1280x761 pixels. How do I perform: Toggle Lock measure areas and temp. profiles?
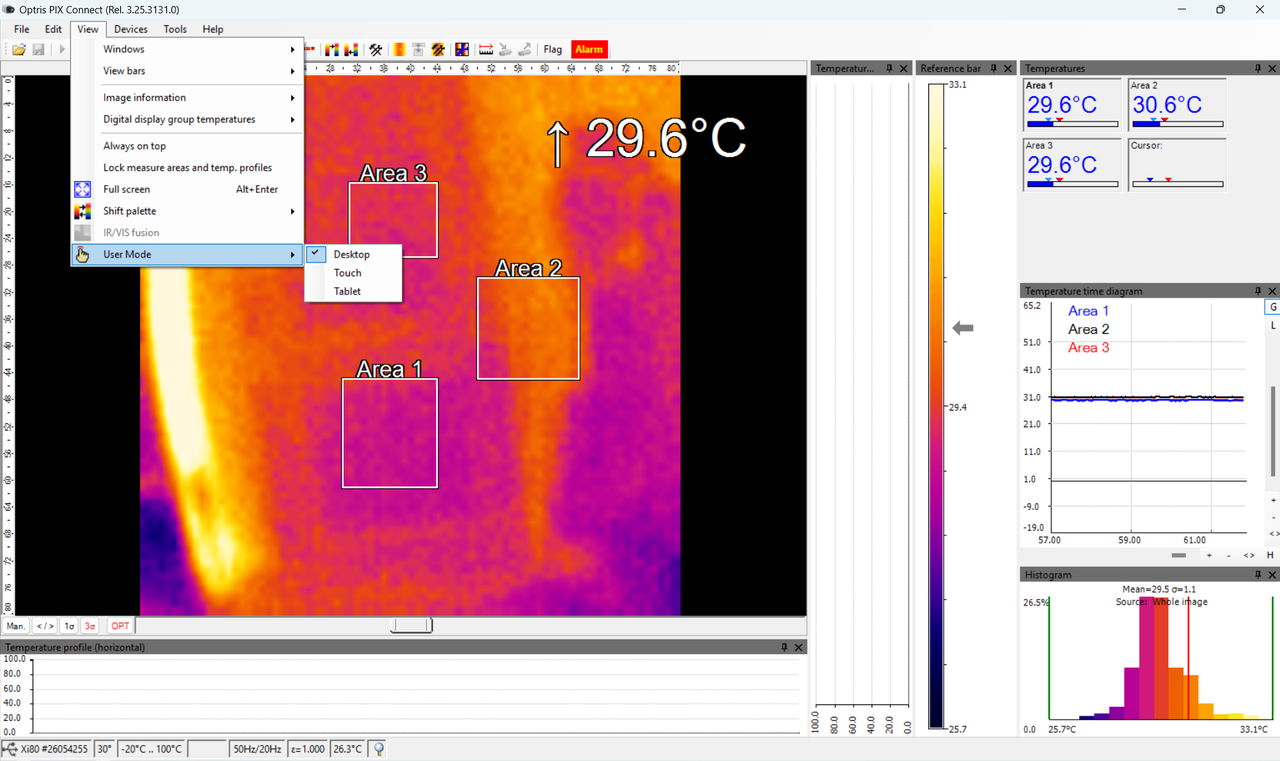(187, 168)
